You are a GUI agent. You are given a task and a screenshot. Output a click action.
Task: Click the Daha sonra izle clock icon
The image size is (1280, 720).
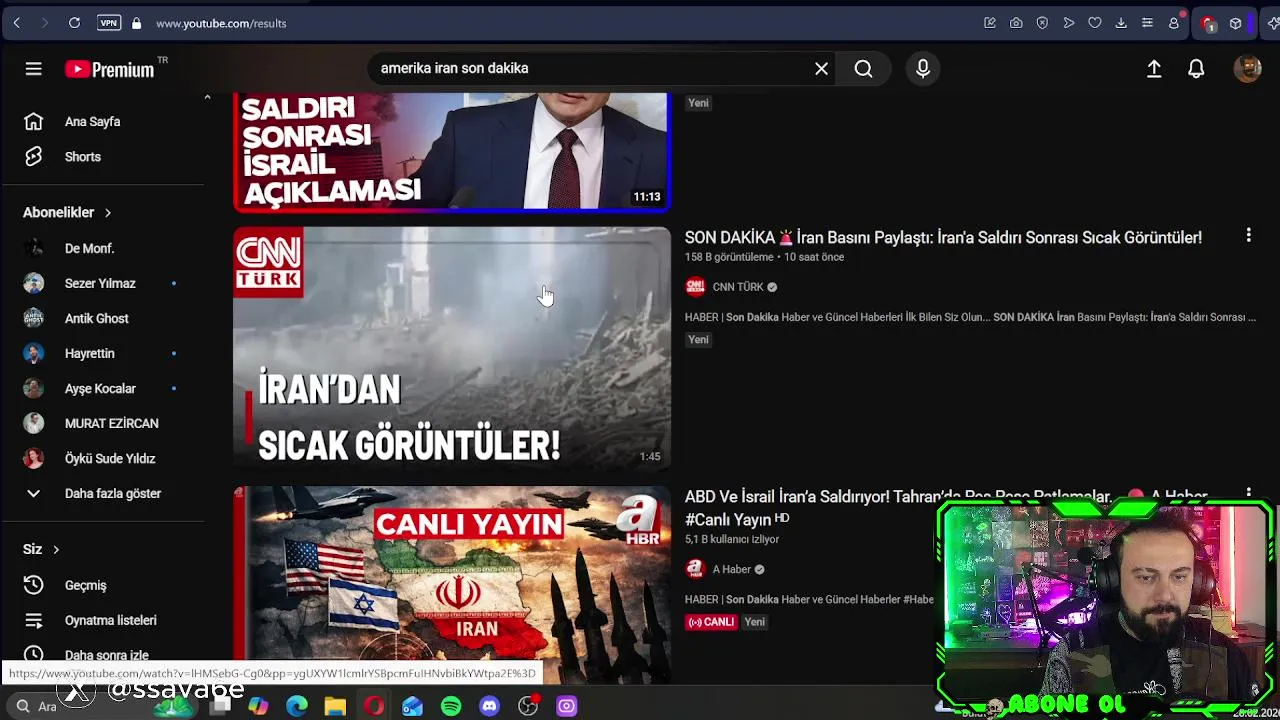coord(33,655)
